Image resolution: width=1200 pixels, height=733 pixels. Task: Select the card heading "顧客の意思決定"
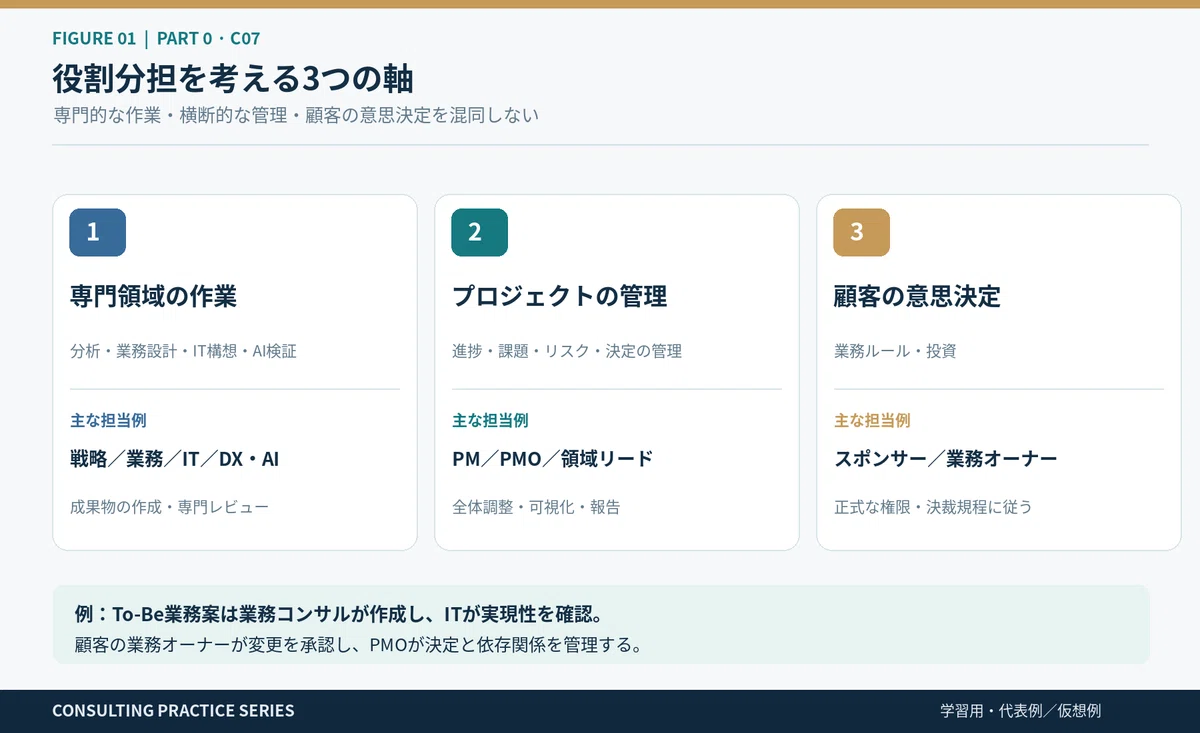click(917, 296)
